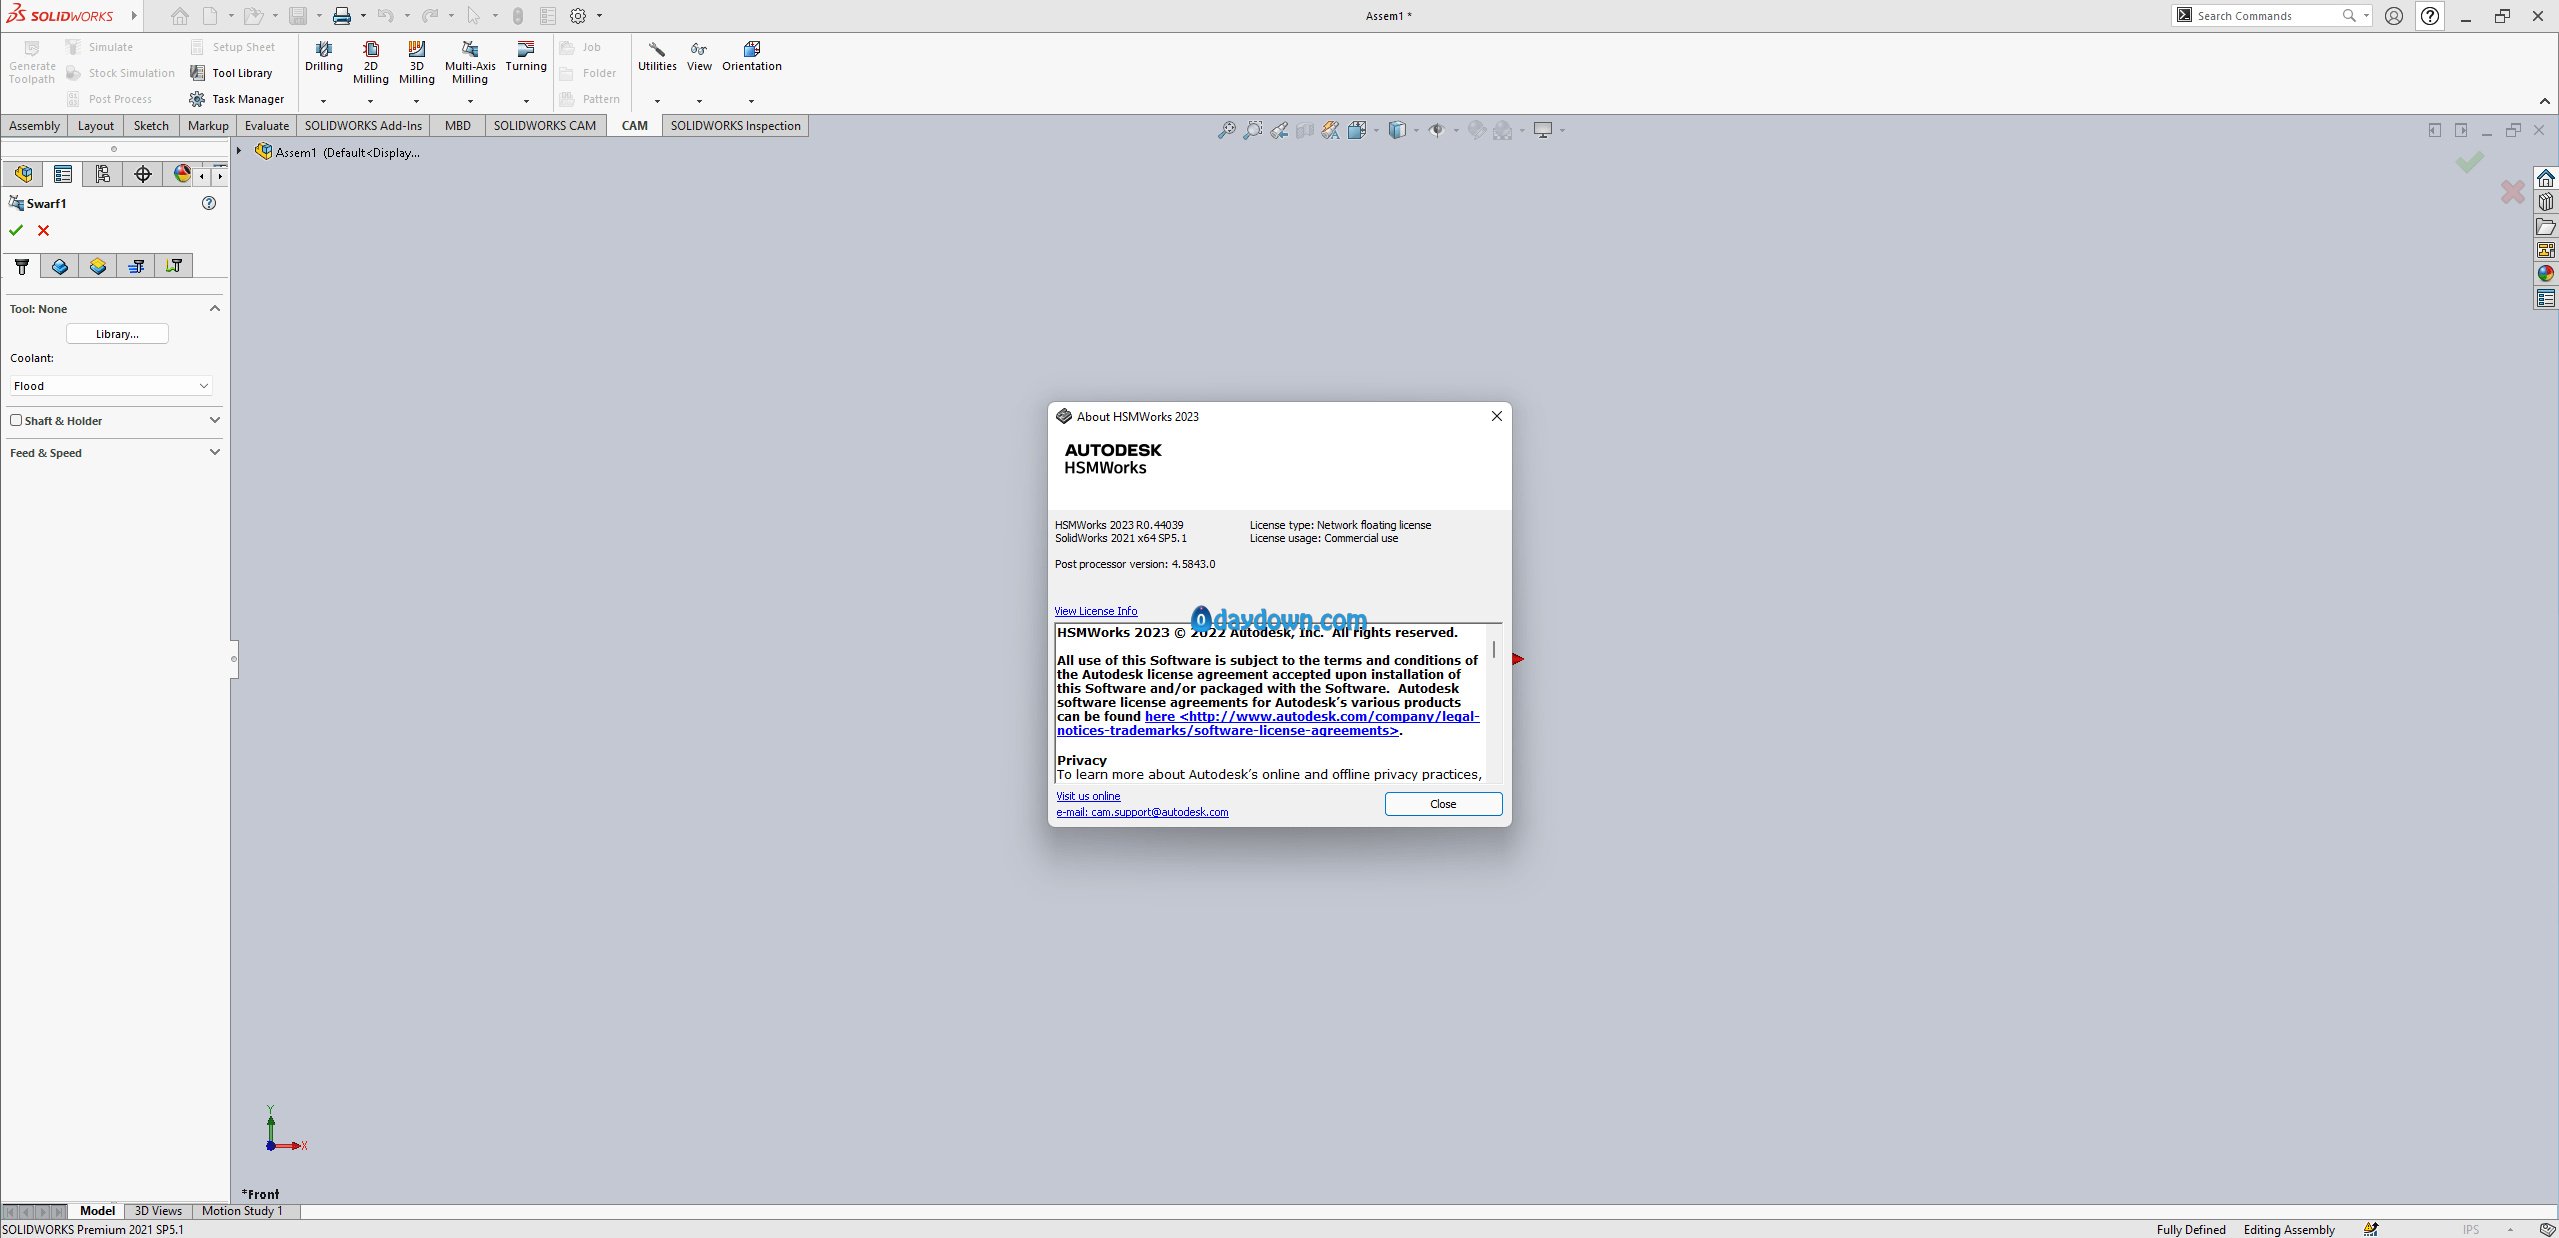This screenshot has width=2559, height=1238.
Task: Open the DimXpertManager crosshair tab
Action: point(143,174)
